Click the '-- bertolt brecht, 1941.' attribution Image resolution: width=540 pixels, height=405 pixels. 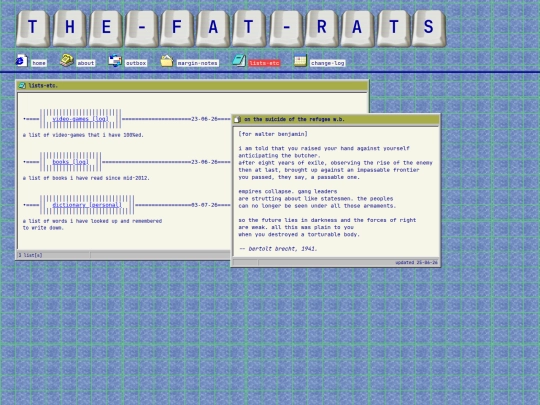[278, 249]
